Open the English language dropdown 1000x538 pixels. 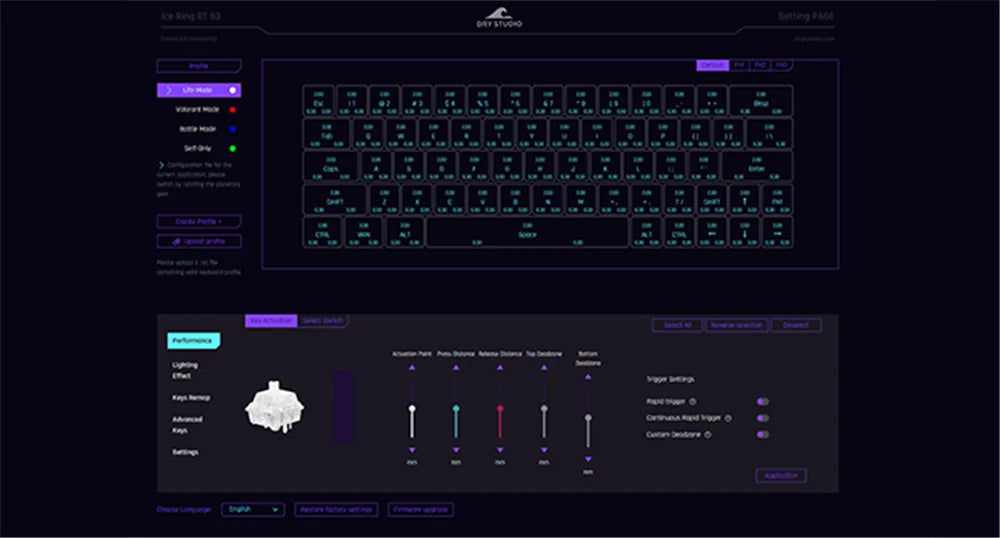[x=253, y=509]
